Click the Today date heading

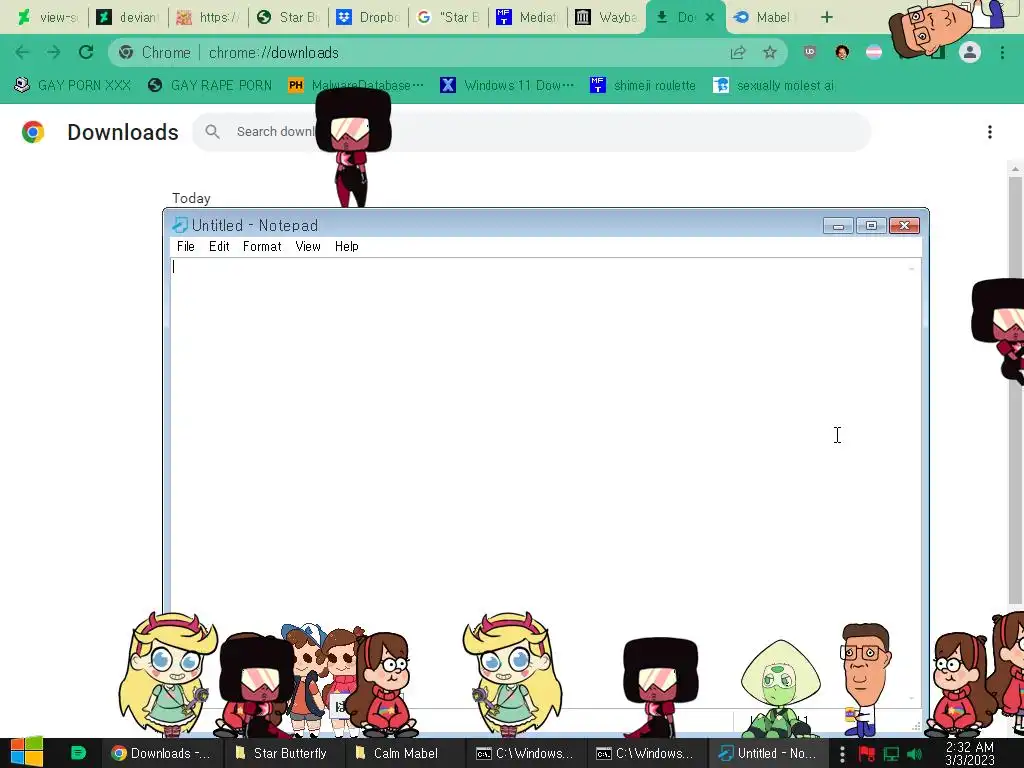191,199
